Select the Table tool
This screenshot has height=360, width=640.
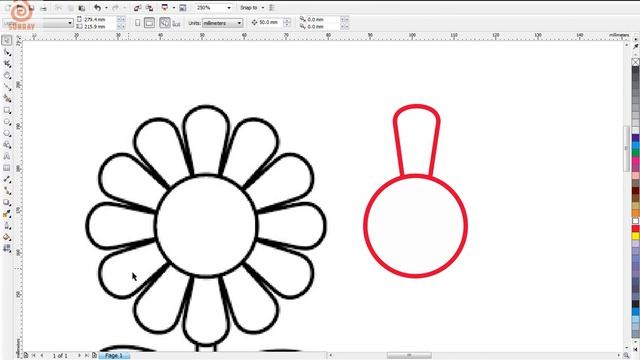coord(7,168)
